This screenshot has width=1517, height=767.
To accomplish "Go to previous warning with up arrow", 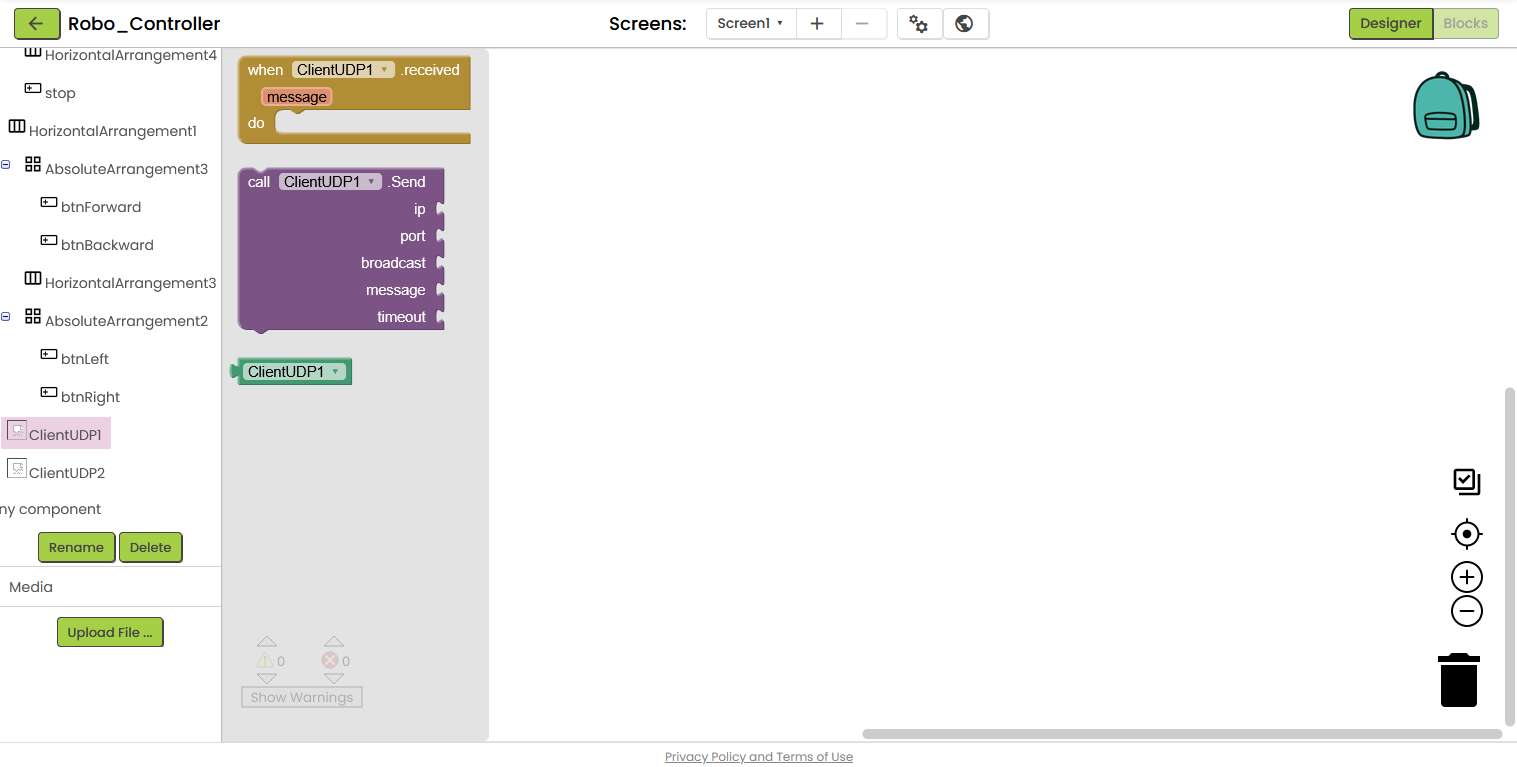I will 266,642.
